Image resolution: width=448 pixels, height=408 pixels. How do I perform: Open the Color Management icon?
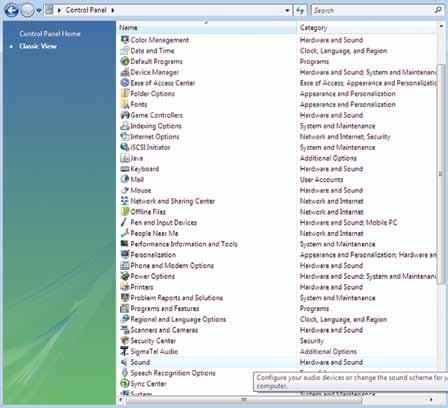click(125, 40)
